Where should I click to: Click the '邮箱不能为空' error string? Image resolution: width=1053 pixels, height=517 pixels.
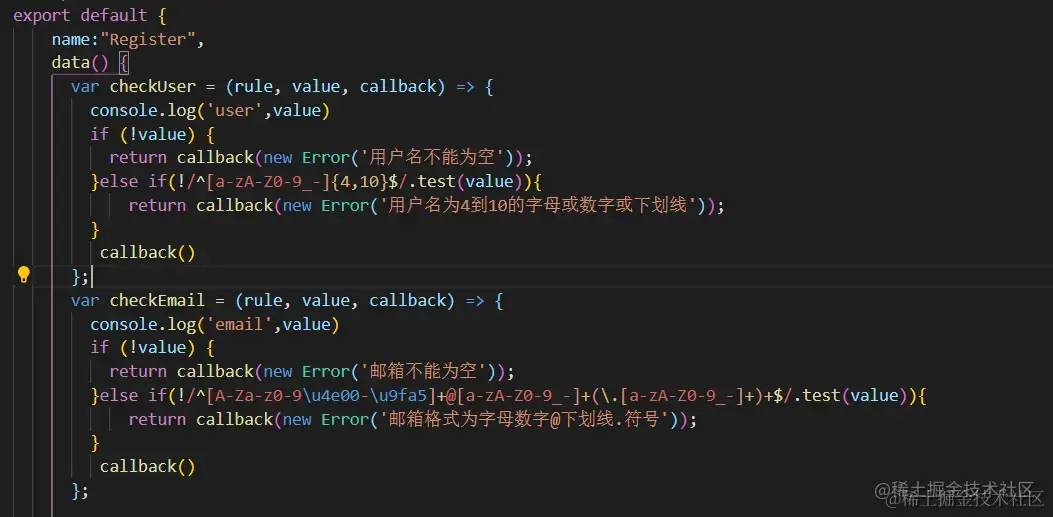[423, 371]
